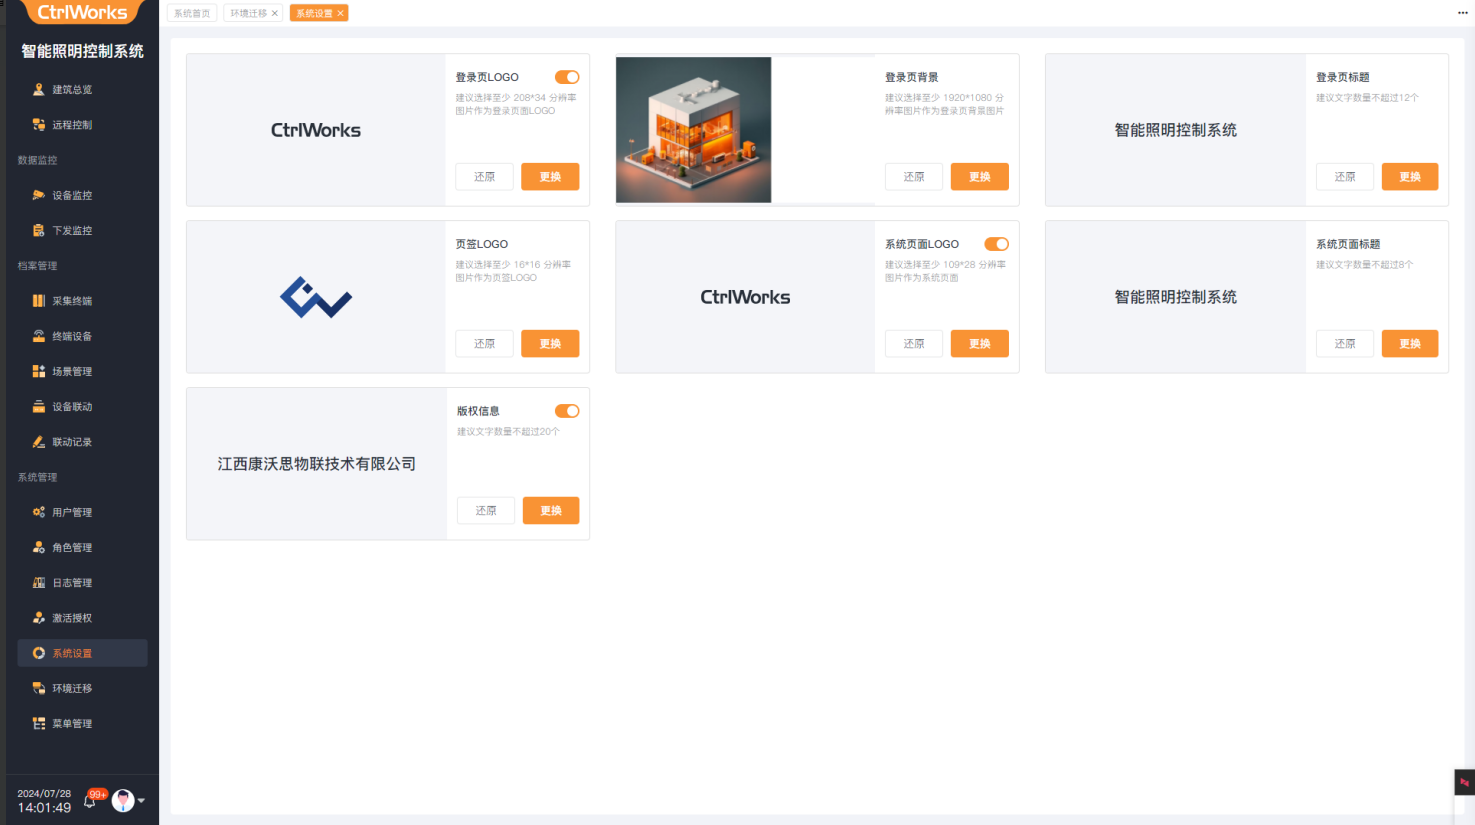Click the 远程控制 sidebar icon
The image size is (1475, 825).
[x=39, y=125]
